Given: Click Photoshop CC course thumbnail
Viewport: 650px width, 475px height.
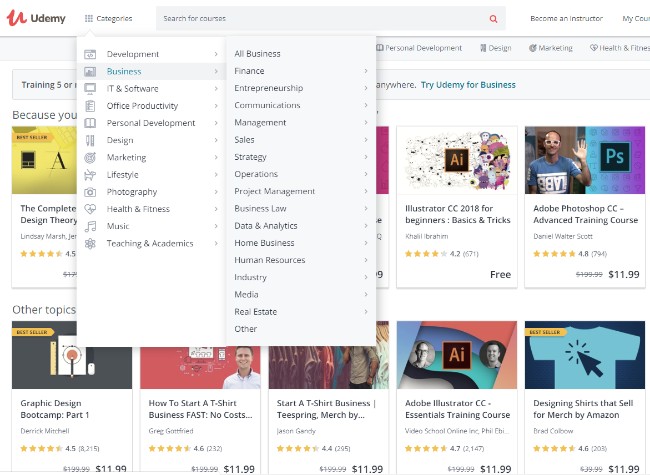Looking at the screenshot, I should [585, 160].
